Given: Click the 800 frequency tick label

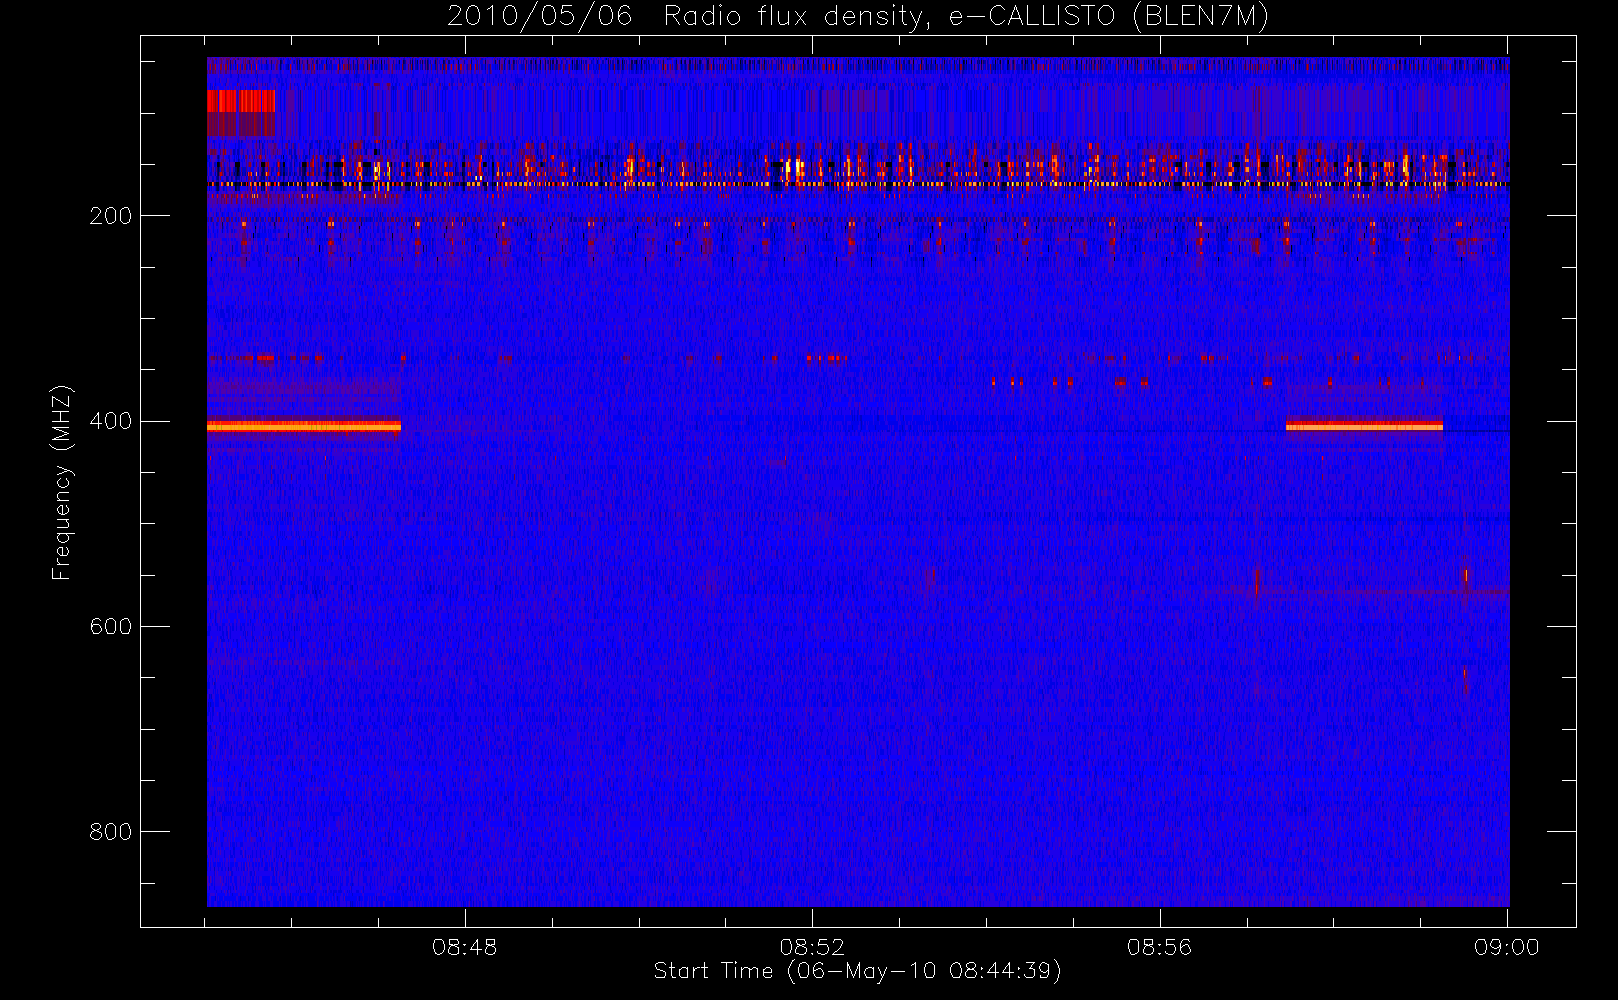Looking at the screenshot, I should (111, 832).
